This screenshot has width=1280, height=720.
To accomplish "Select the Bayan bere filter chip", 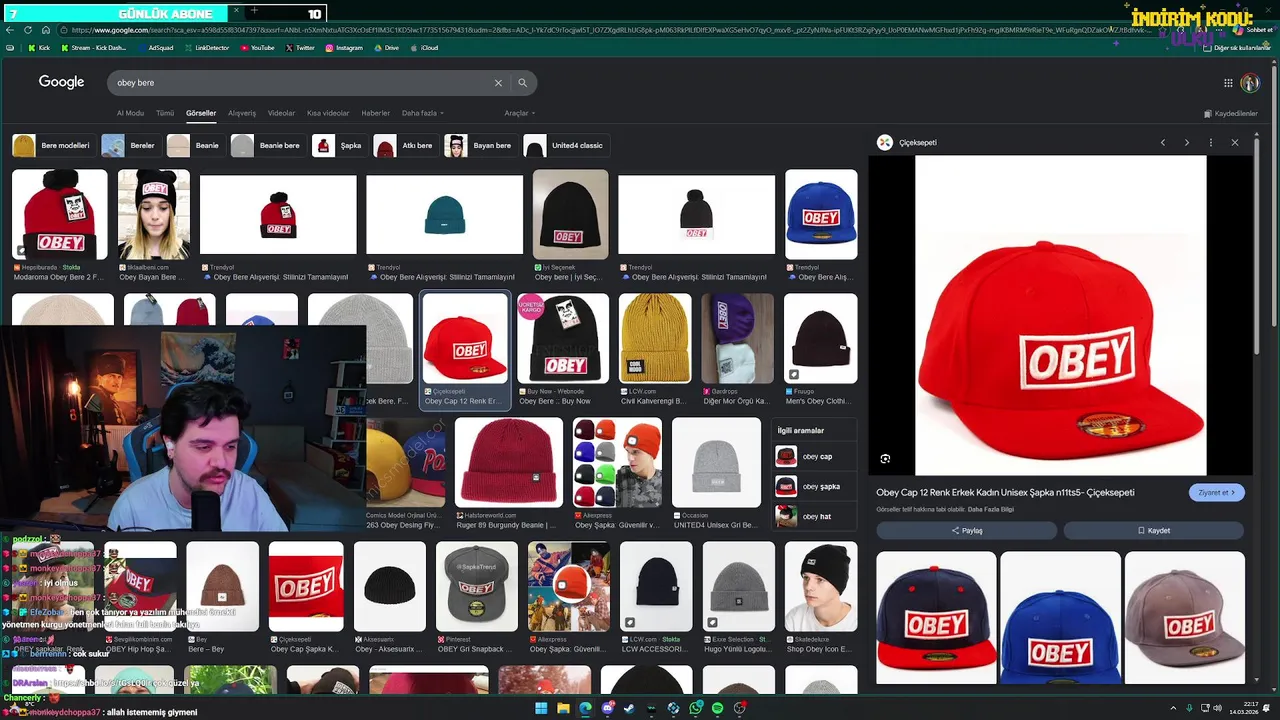I will point(479,146).
